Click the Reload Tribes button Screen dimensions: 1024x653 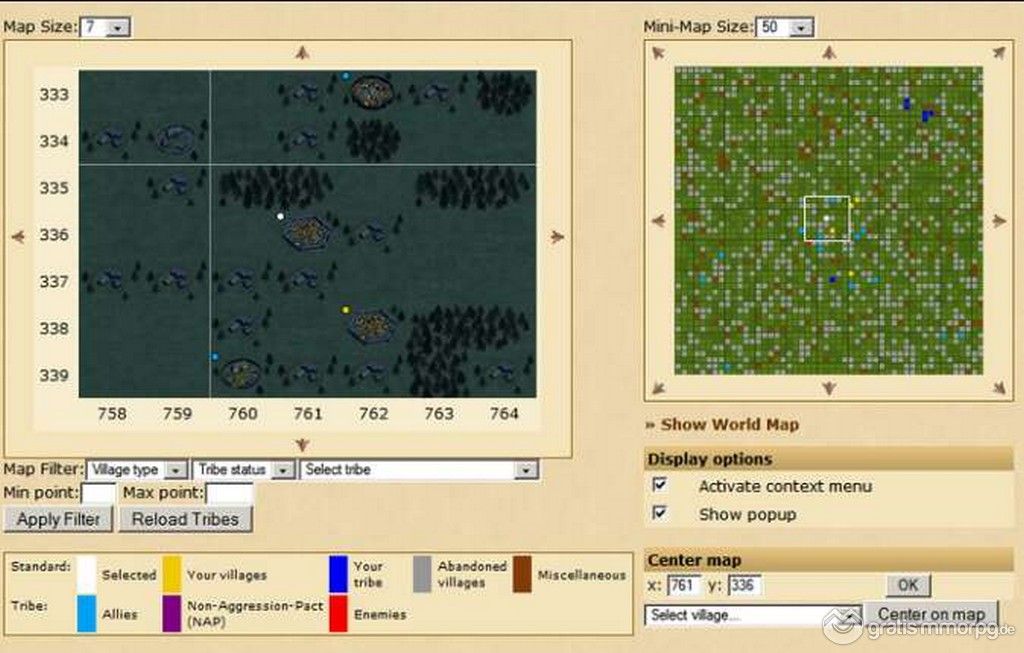(x=185, y=519)
